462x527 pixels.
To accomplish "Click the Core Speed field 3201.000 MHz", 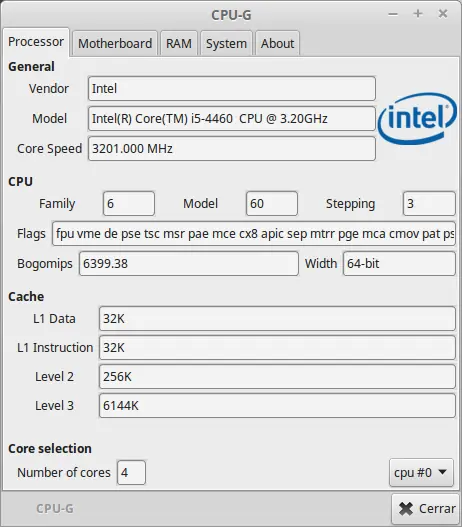I will click(232, 149).
